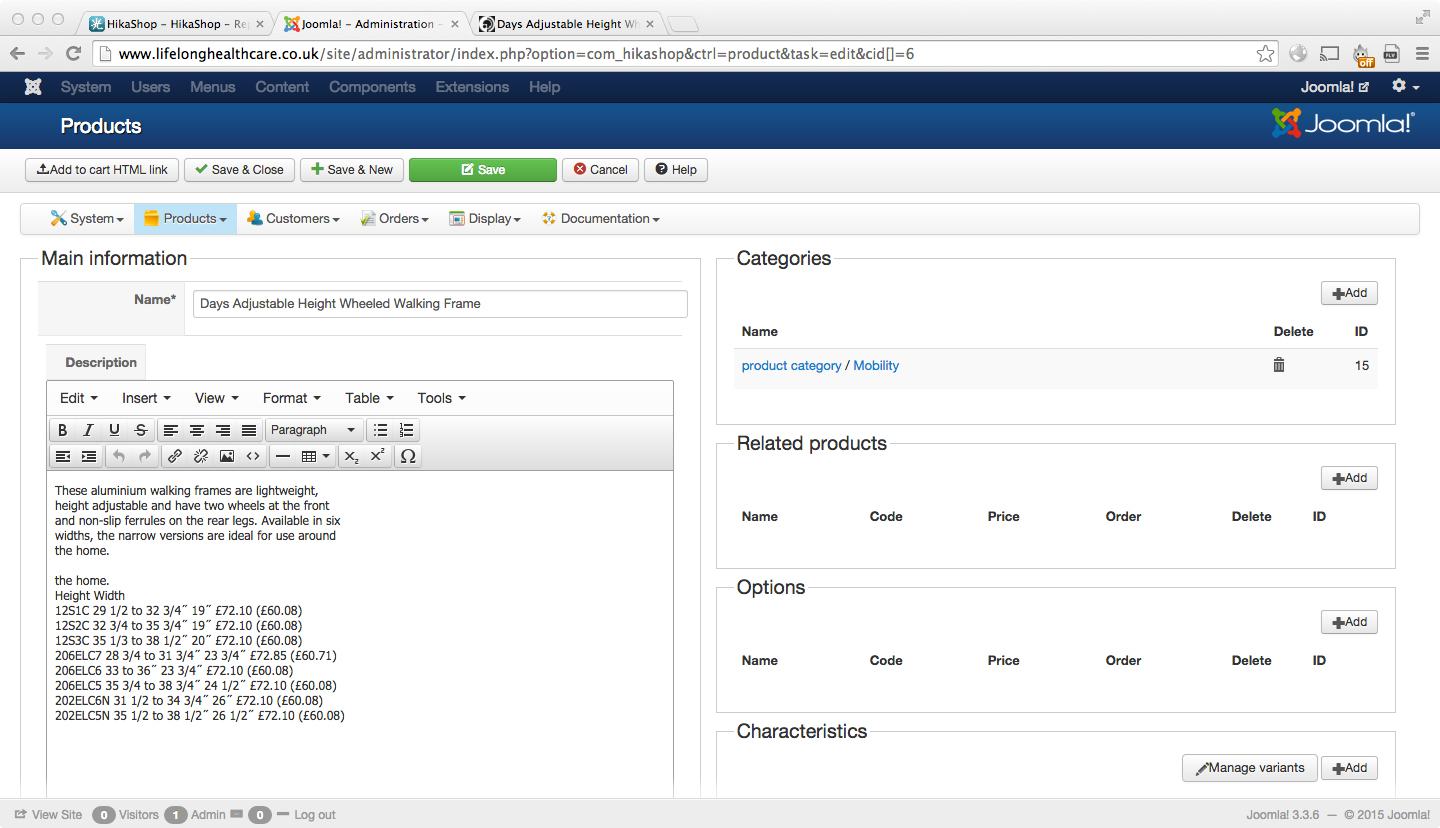Open the special character (omega) picker
The width and height of the screenshot is (1440, 828).
pos(407,456)
